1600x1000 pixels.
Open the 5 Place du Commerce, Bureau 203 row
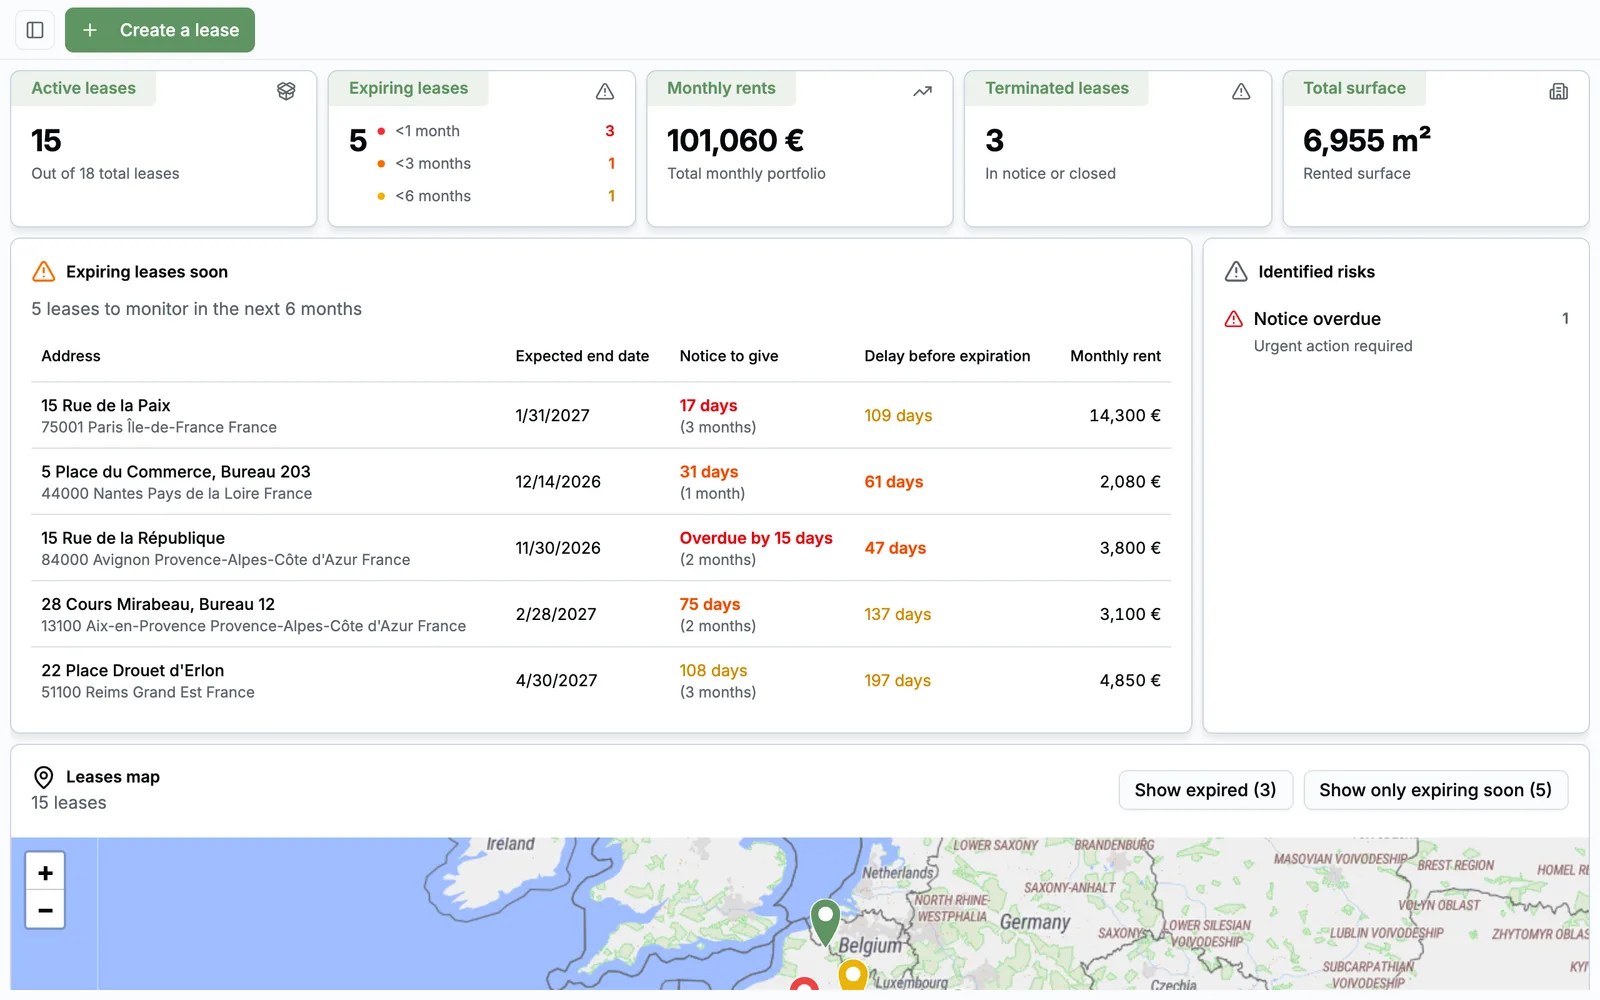tap(601, 482)
